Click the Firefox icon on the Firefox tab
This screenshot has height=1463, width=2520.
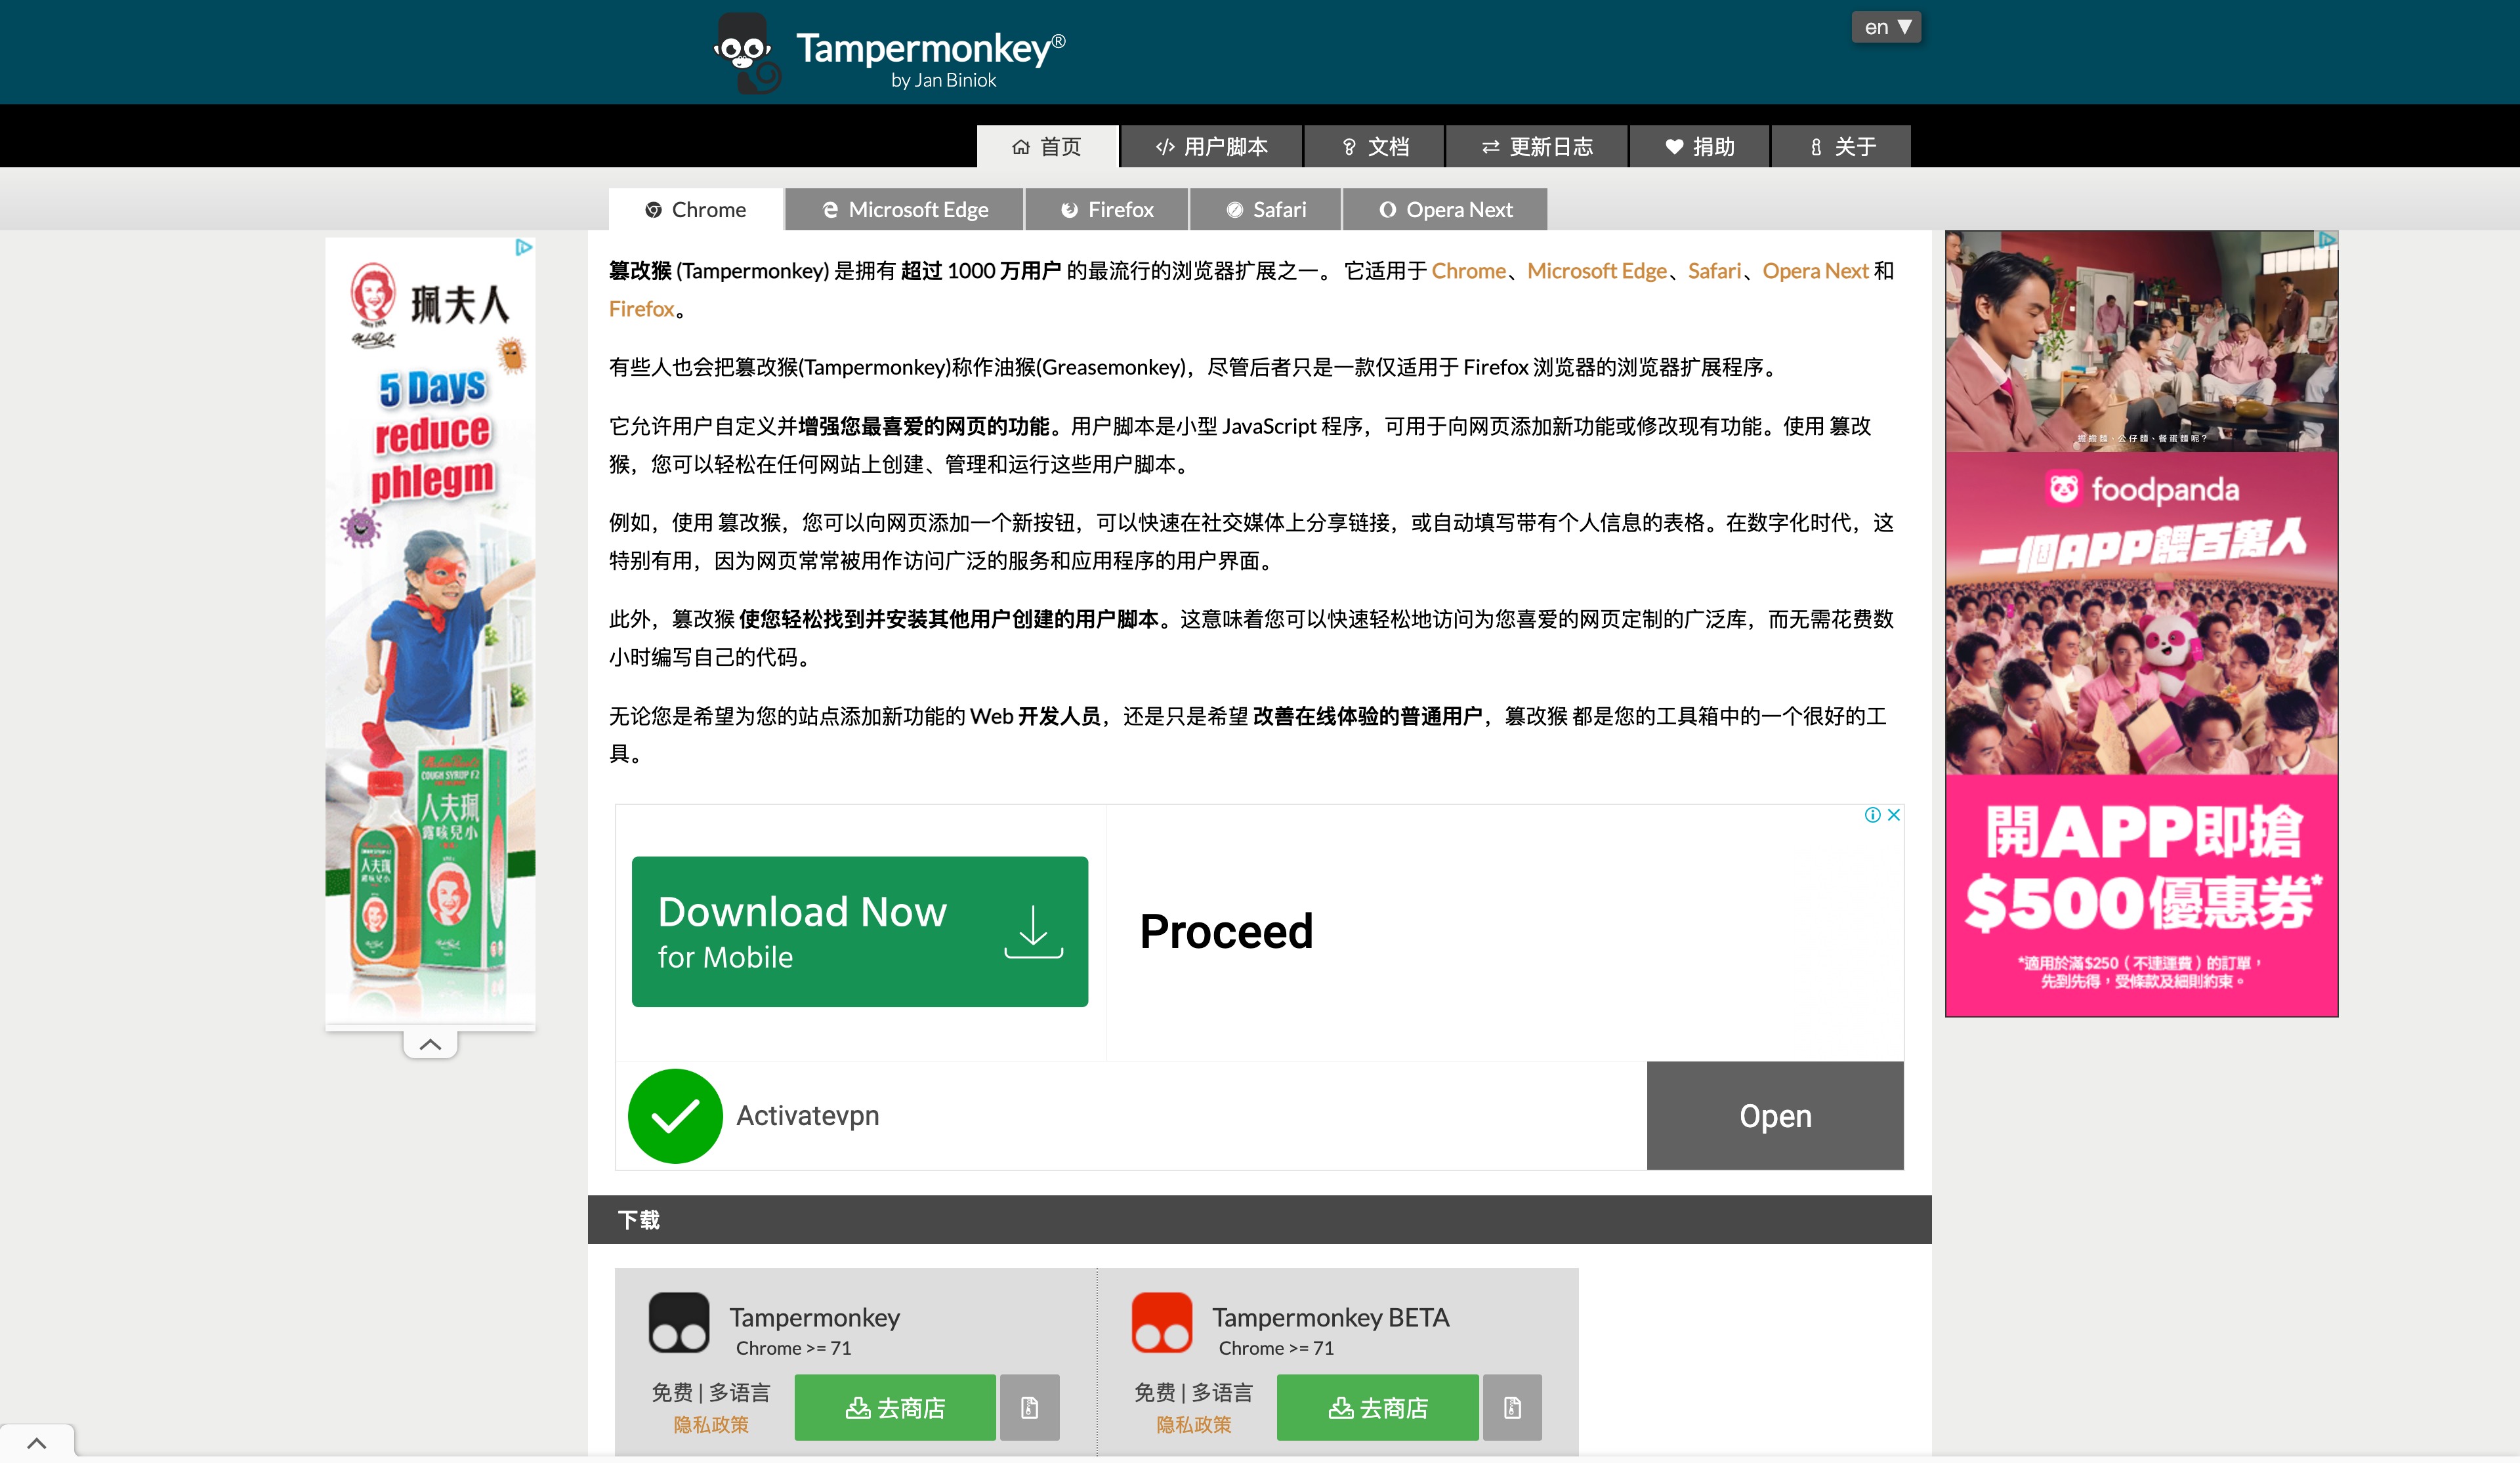(1069, 209)
